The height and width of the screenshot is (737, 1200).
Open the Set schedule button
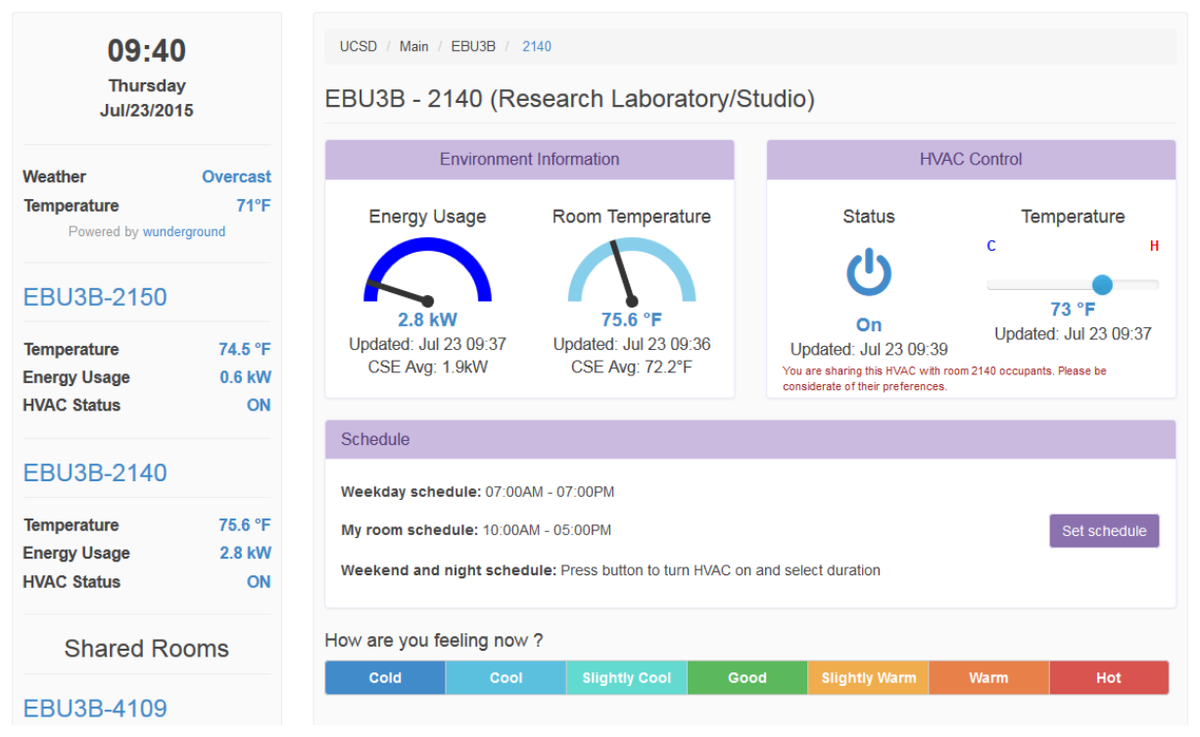pos(1104,531)
